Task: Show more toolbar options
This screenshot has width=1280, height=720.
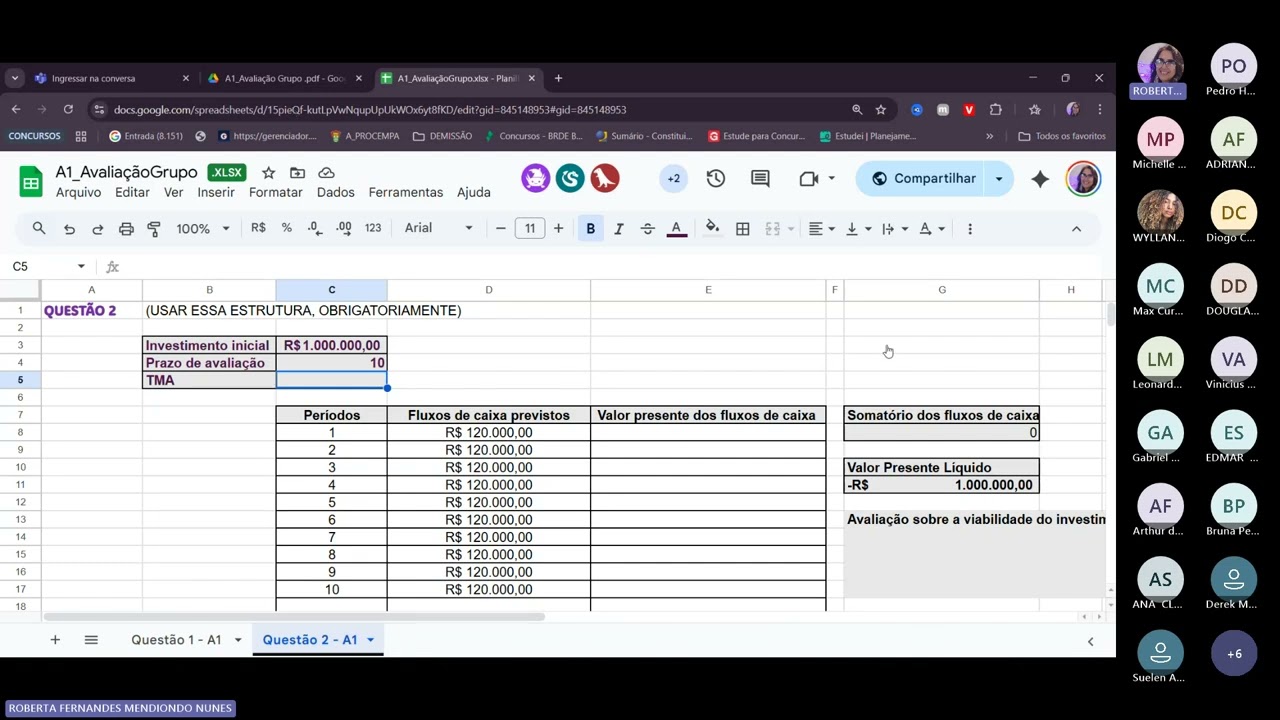Action: click(x=969, y=229)
